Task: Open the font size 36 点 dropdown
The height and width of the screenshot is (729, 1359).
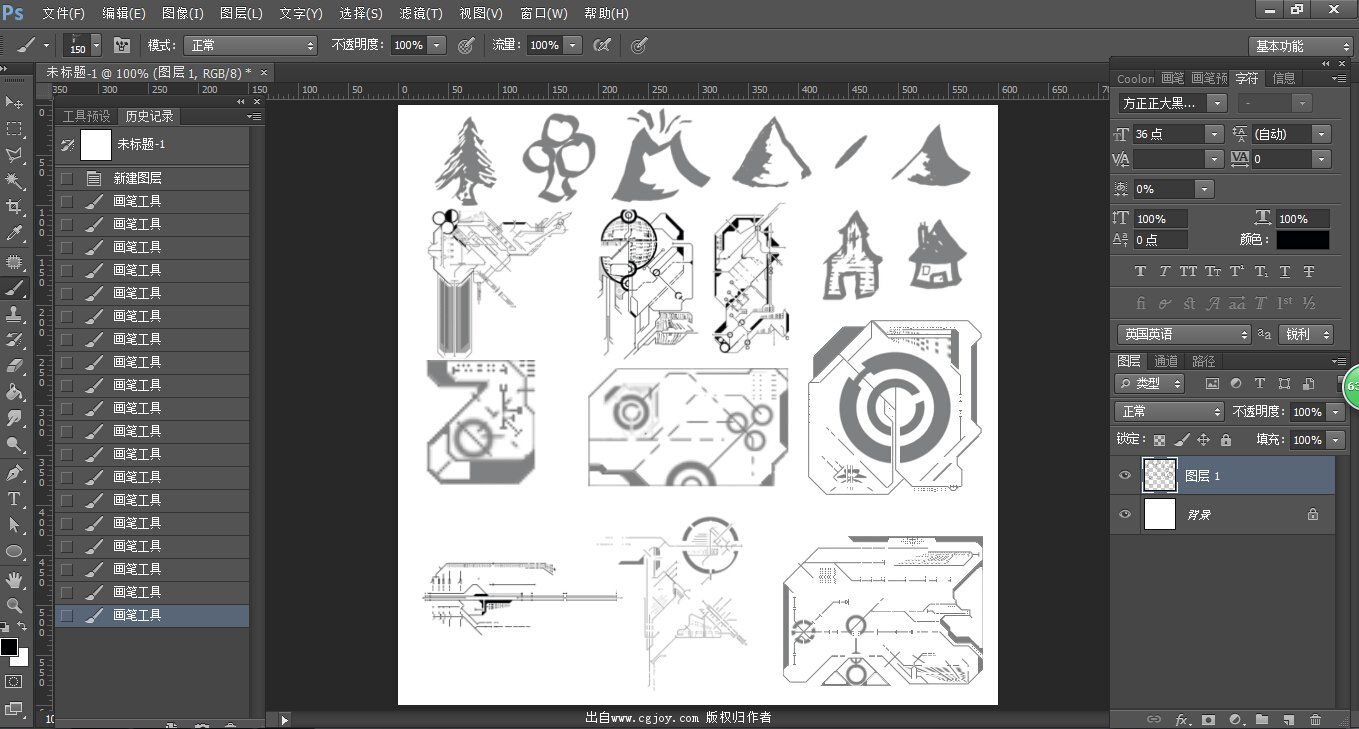Action: pos(1214,134)
